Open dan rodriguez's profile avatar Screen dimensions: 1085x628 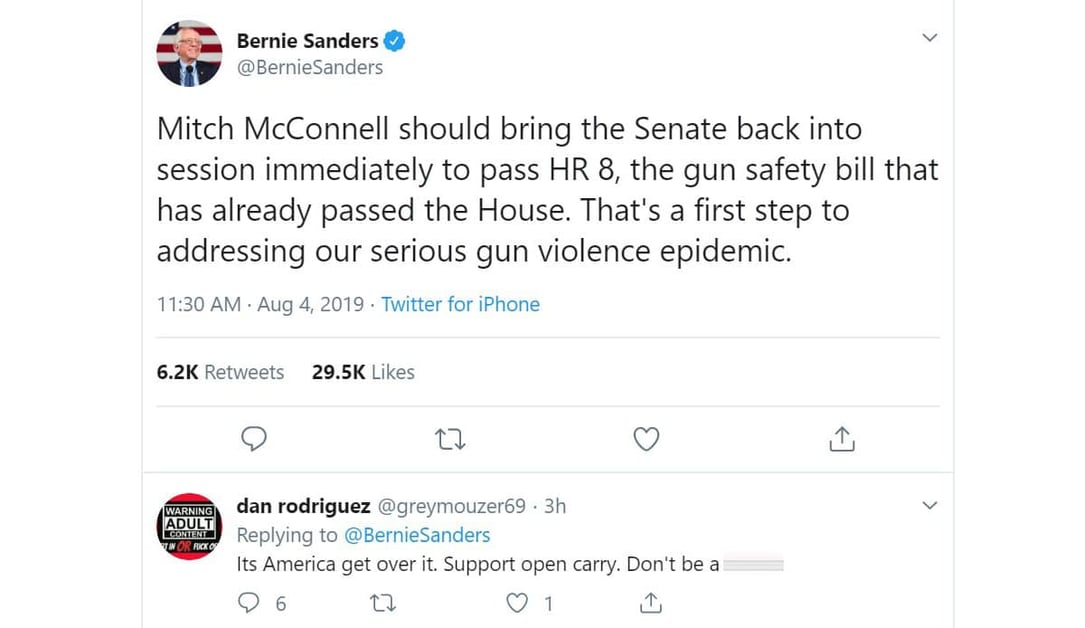[x=189, y=526]
